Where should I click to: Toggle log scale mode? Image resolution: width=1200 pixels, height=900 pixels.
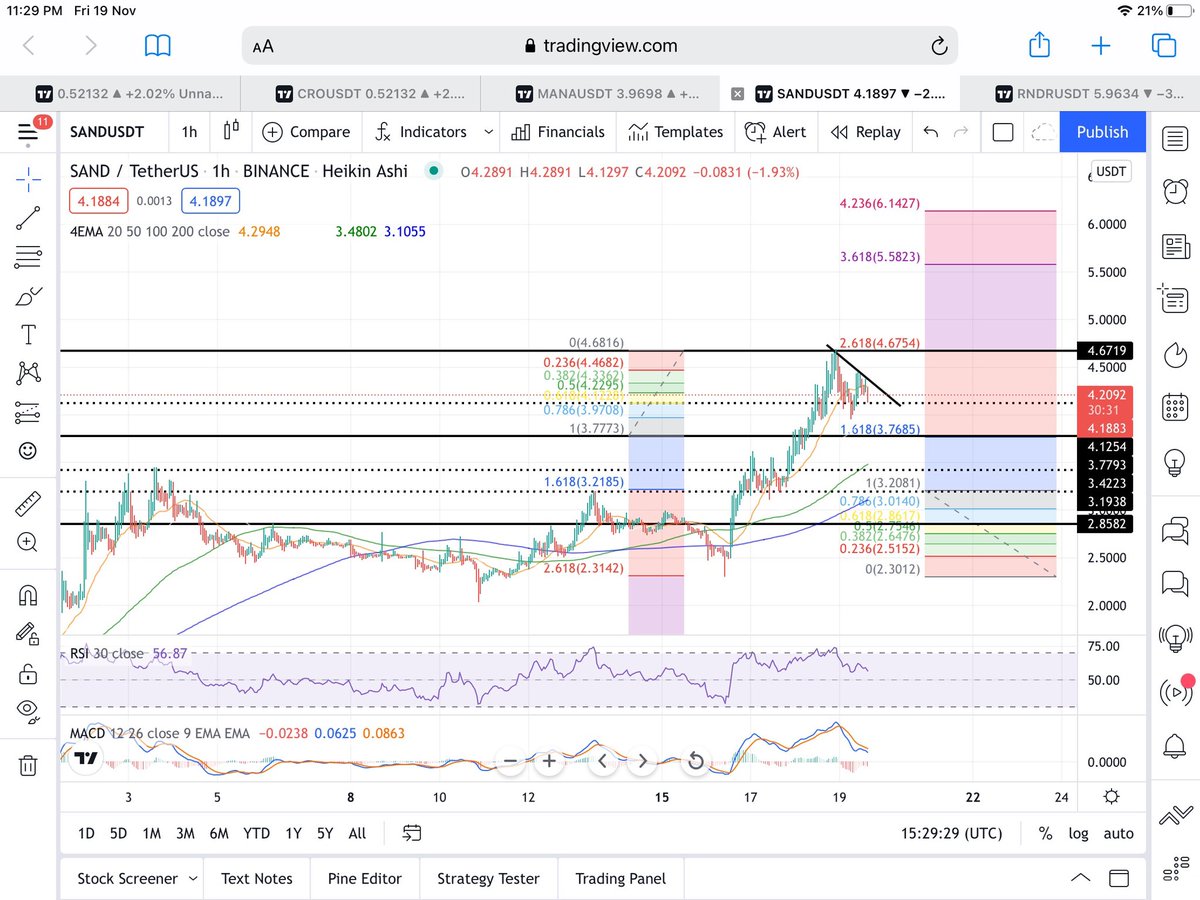tap(1079, 833)
